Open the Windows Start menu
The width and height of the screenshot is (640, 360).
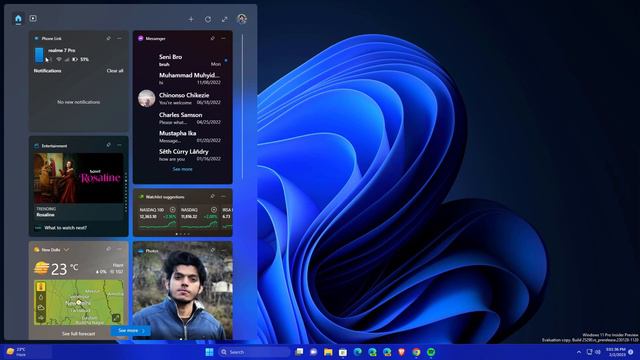click(209, 352)
